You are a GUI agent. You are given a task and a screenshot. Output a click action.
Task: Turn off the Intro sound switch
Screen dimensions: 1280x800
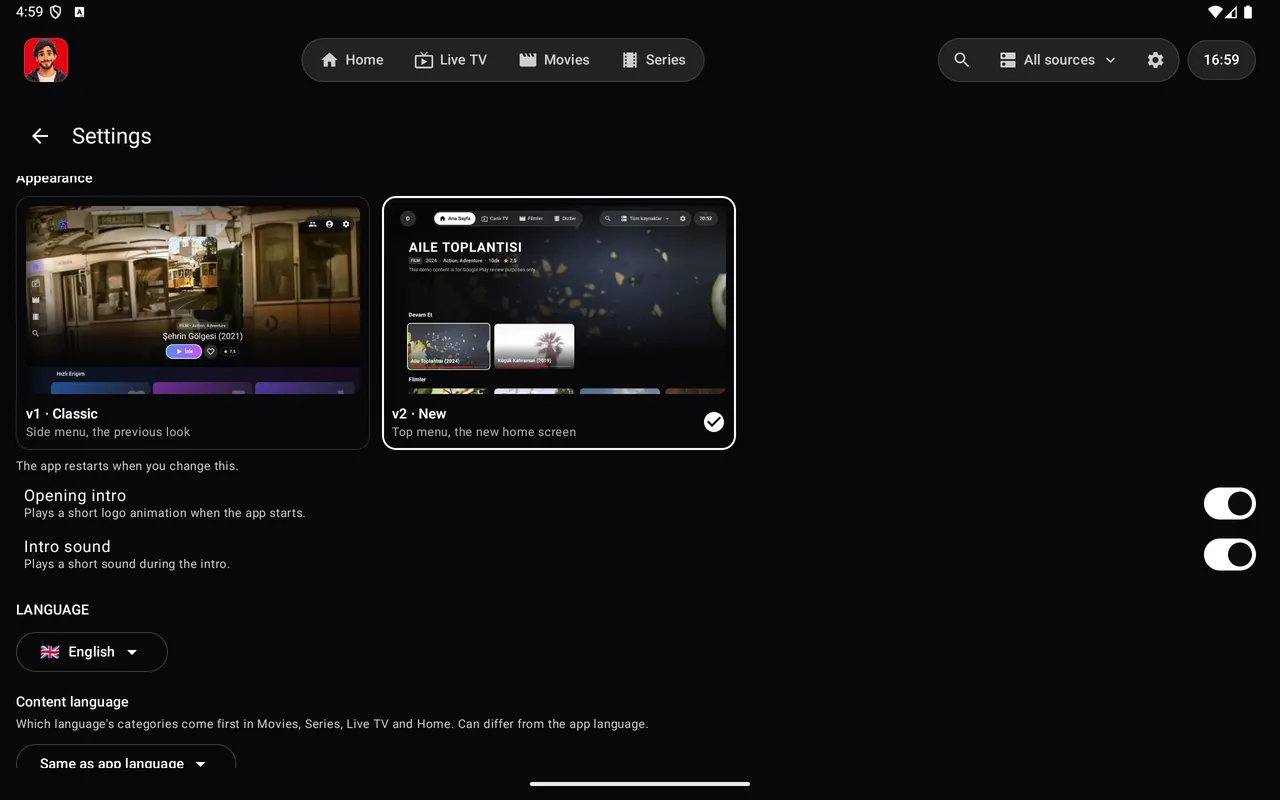tap(1229, 555)
